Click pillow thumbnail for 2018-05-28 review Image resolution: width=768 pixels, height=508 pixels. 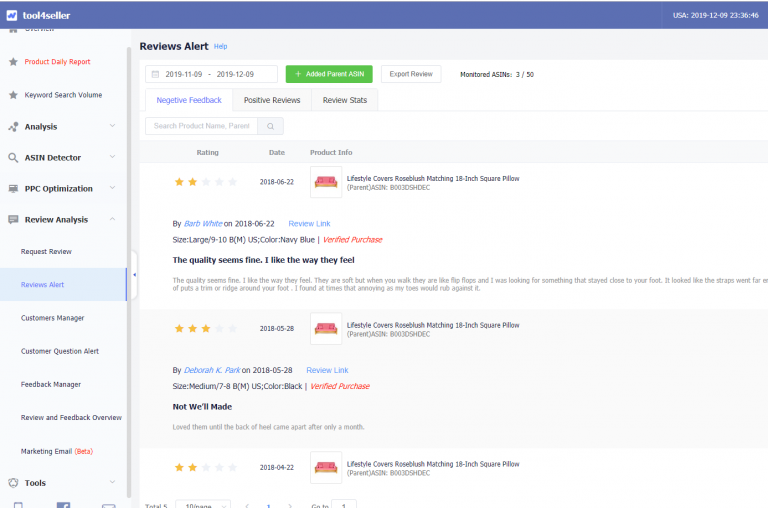(x=326, y=329)
